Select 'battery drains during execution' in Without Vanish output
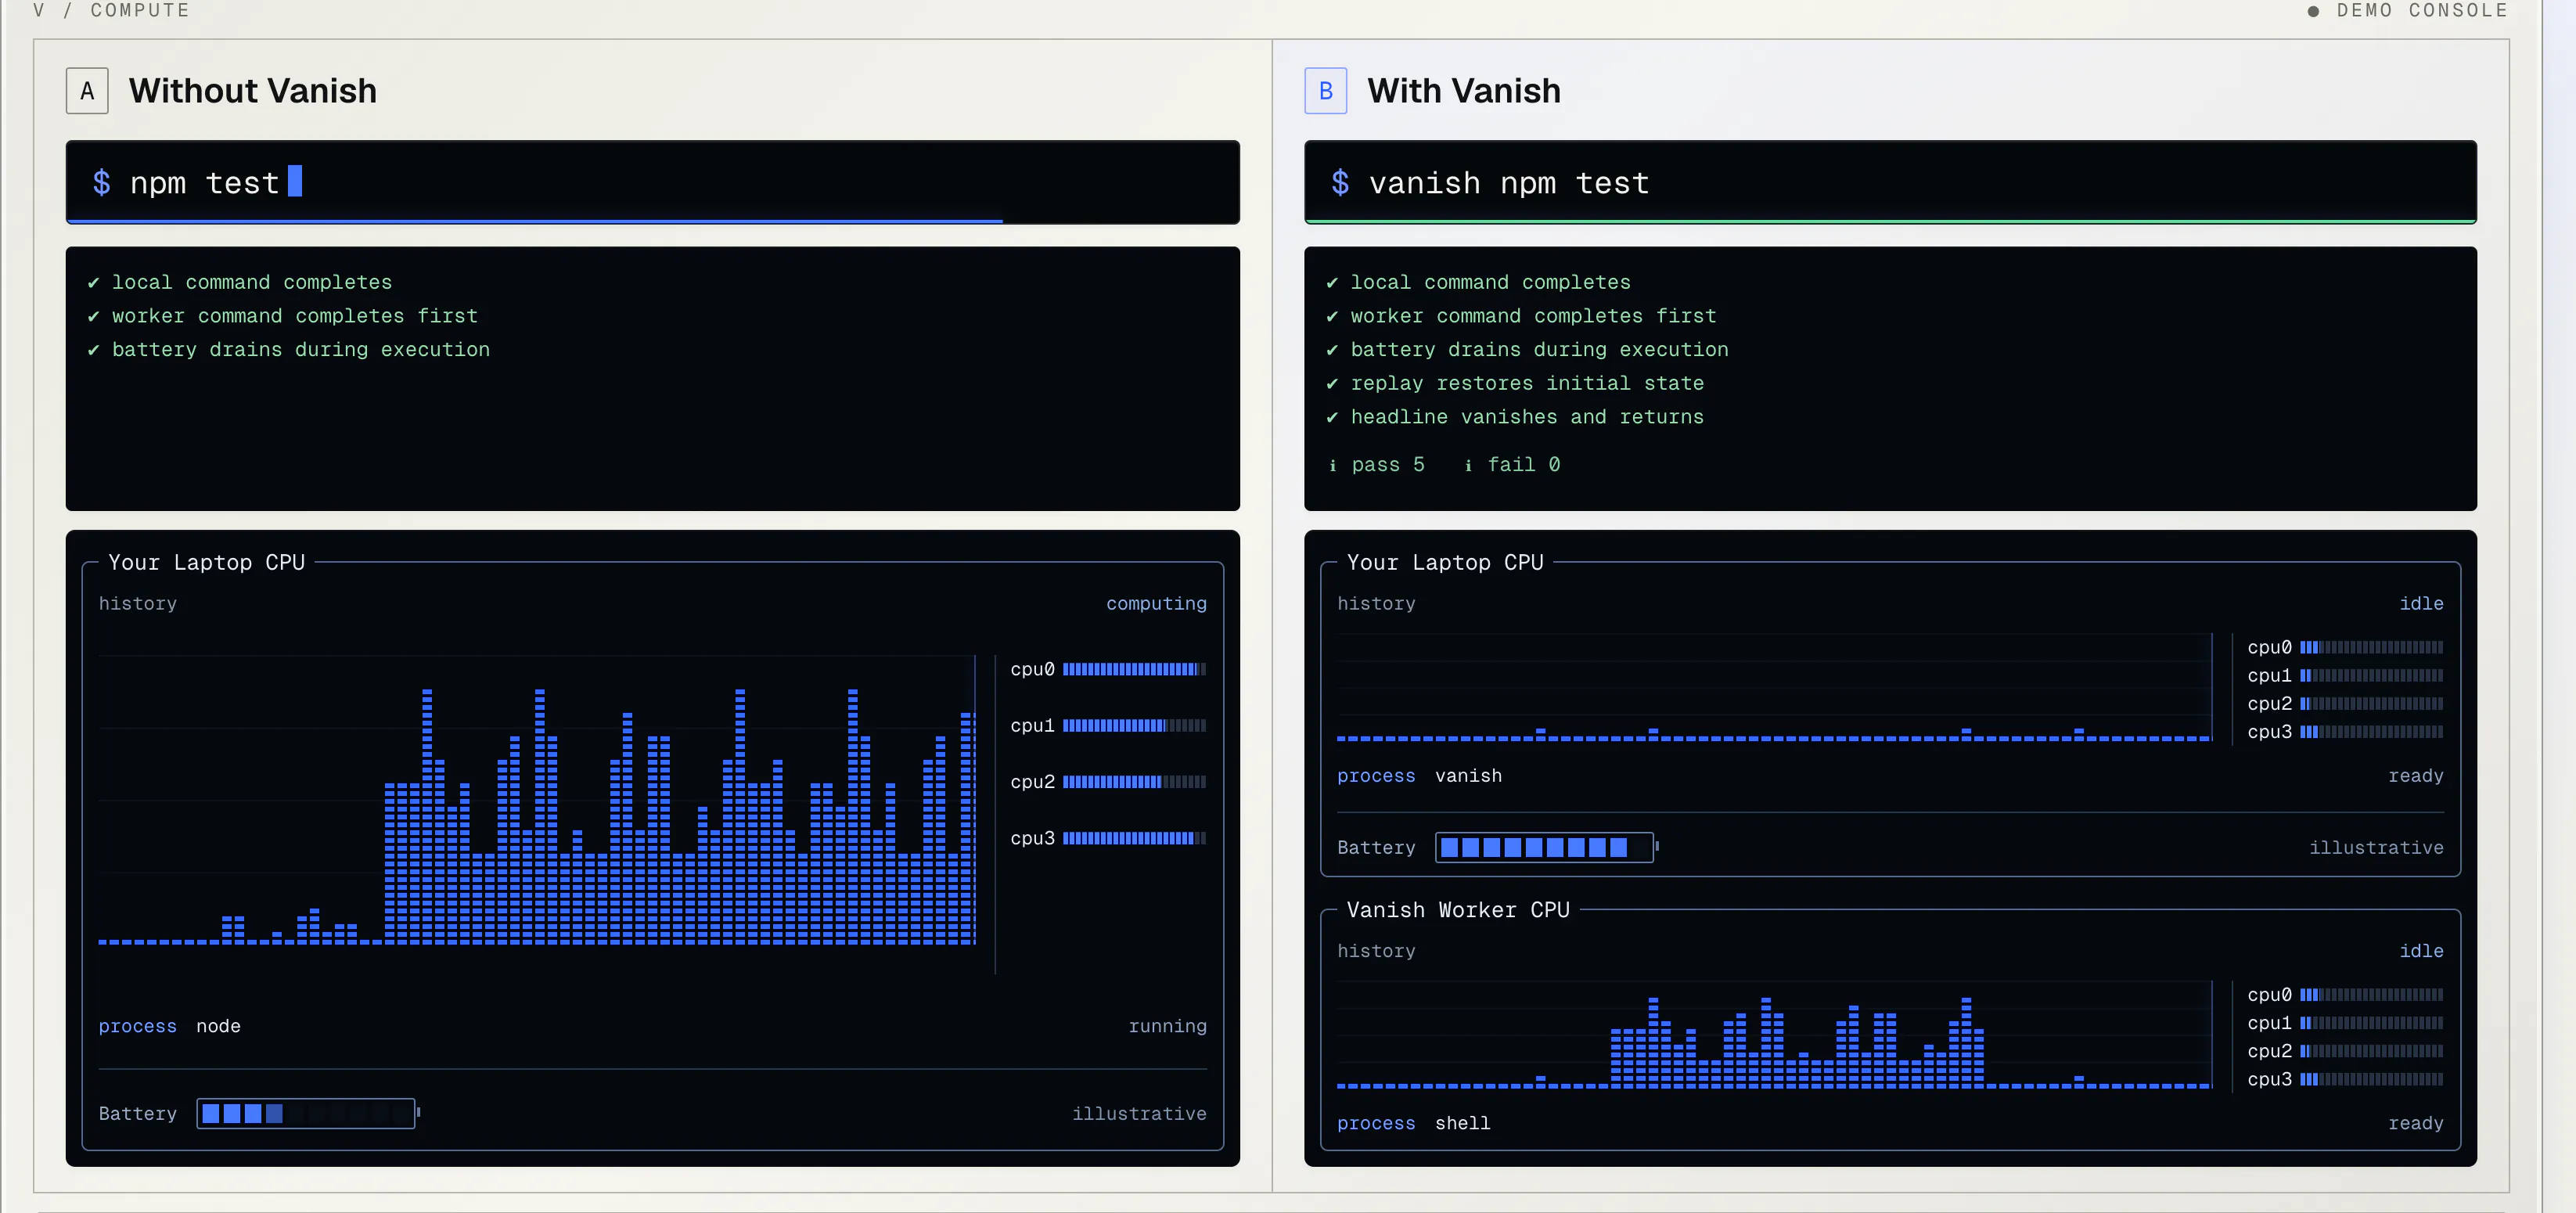2576x1213 pixels. coord(301,350)
